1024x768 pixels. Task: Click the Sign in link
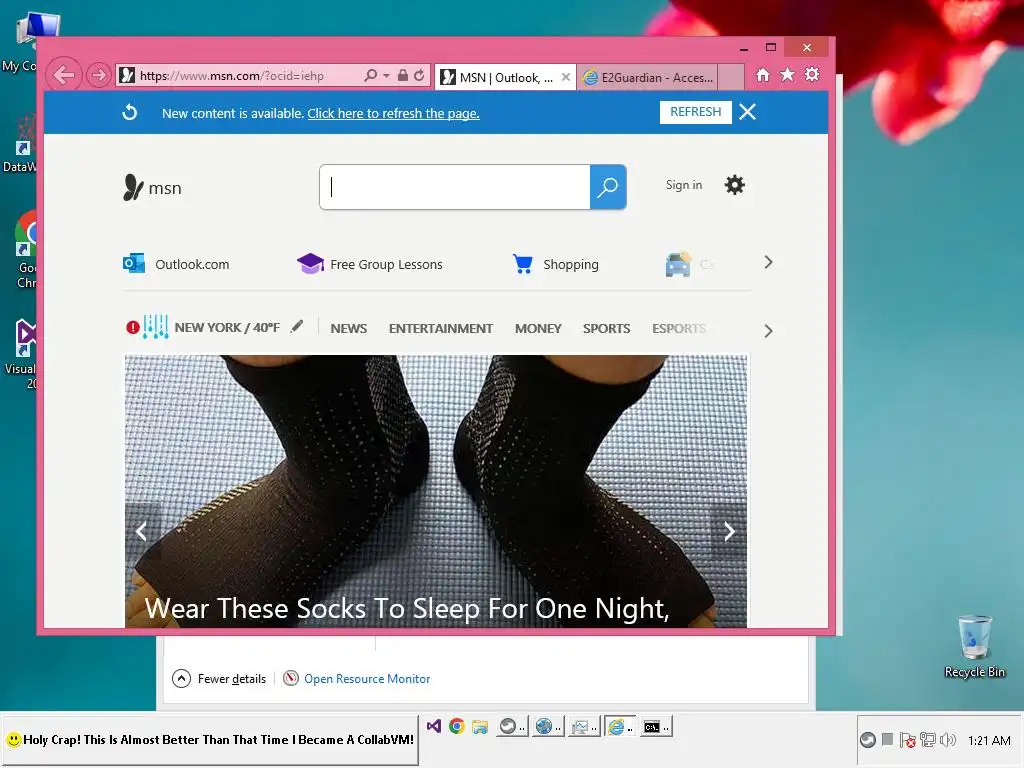coord(684,185)
